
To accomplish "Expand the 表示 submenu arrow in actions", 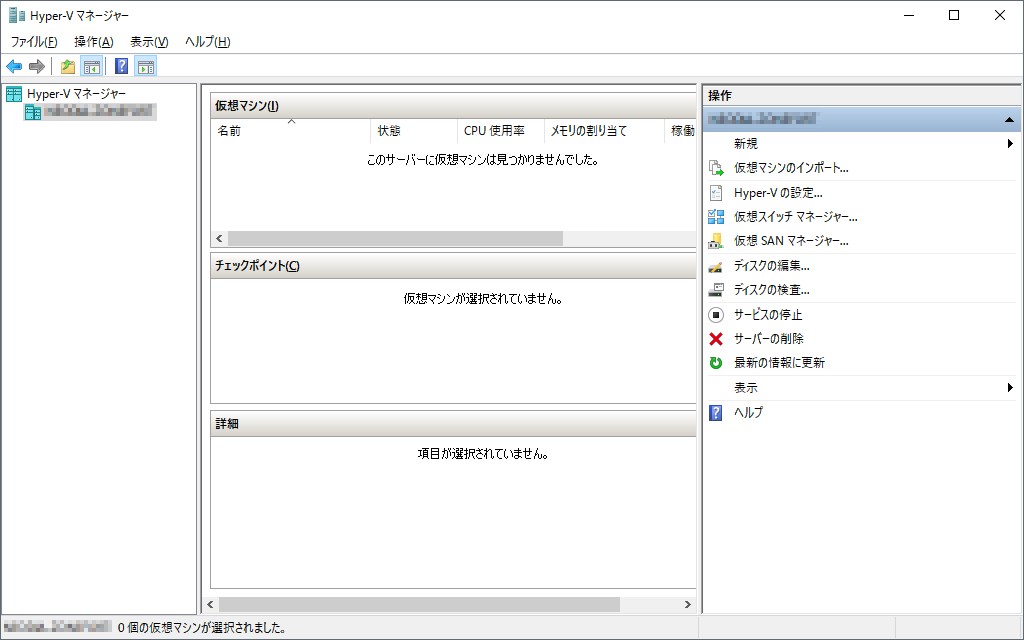I will point(1010,388).
